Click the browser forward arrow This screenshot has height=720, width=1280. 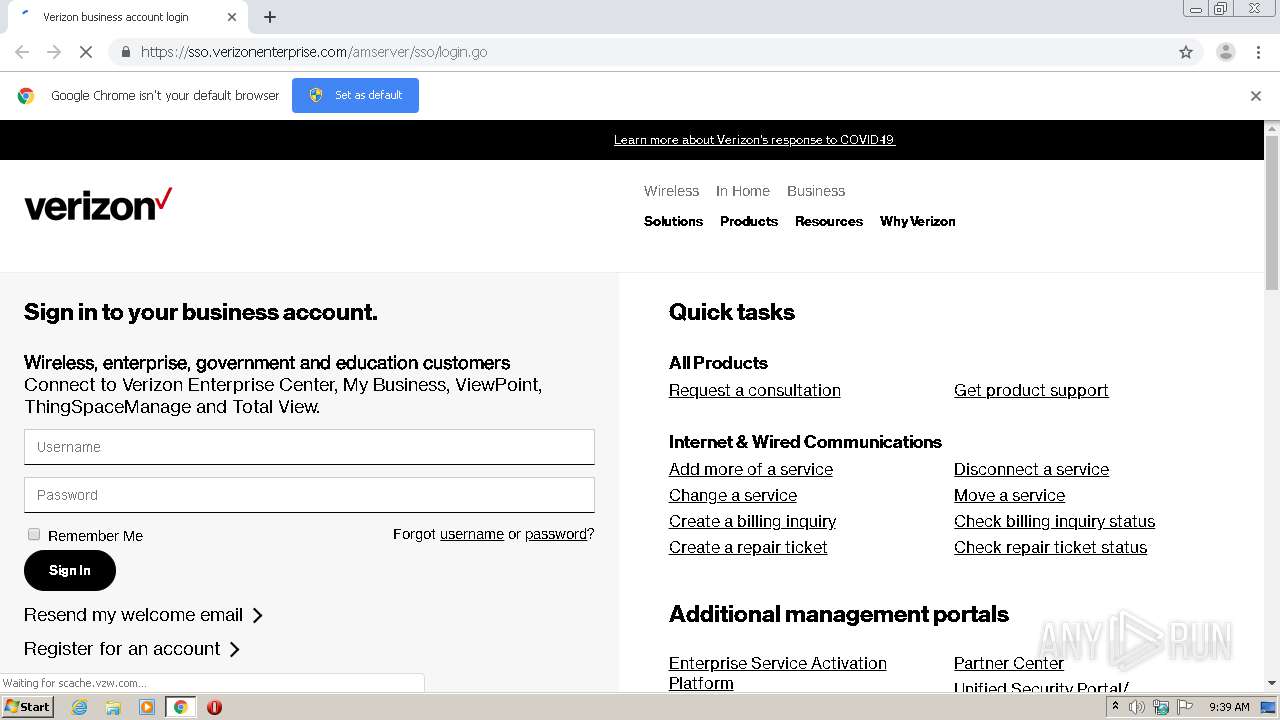[x=54, y=52]
